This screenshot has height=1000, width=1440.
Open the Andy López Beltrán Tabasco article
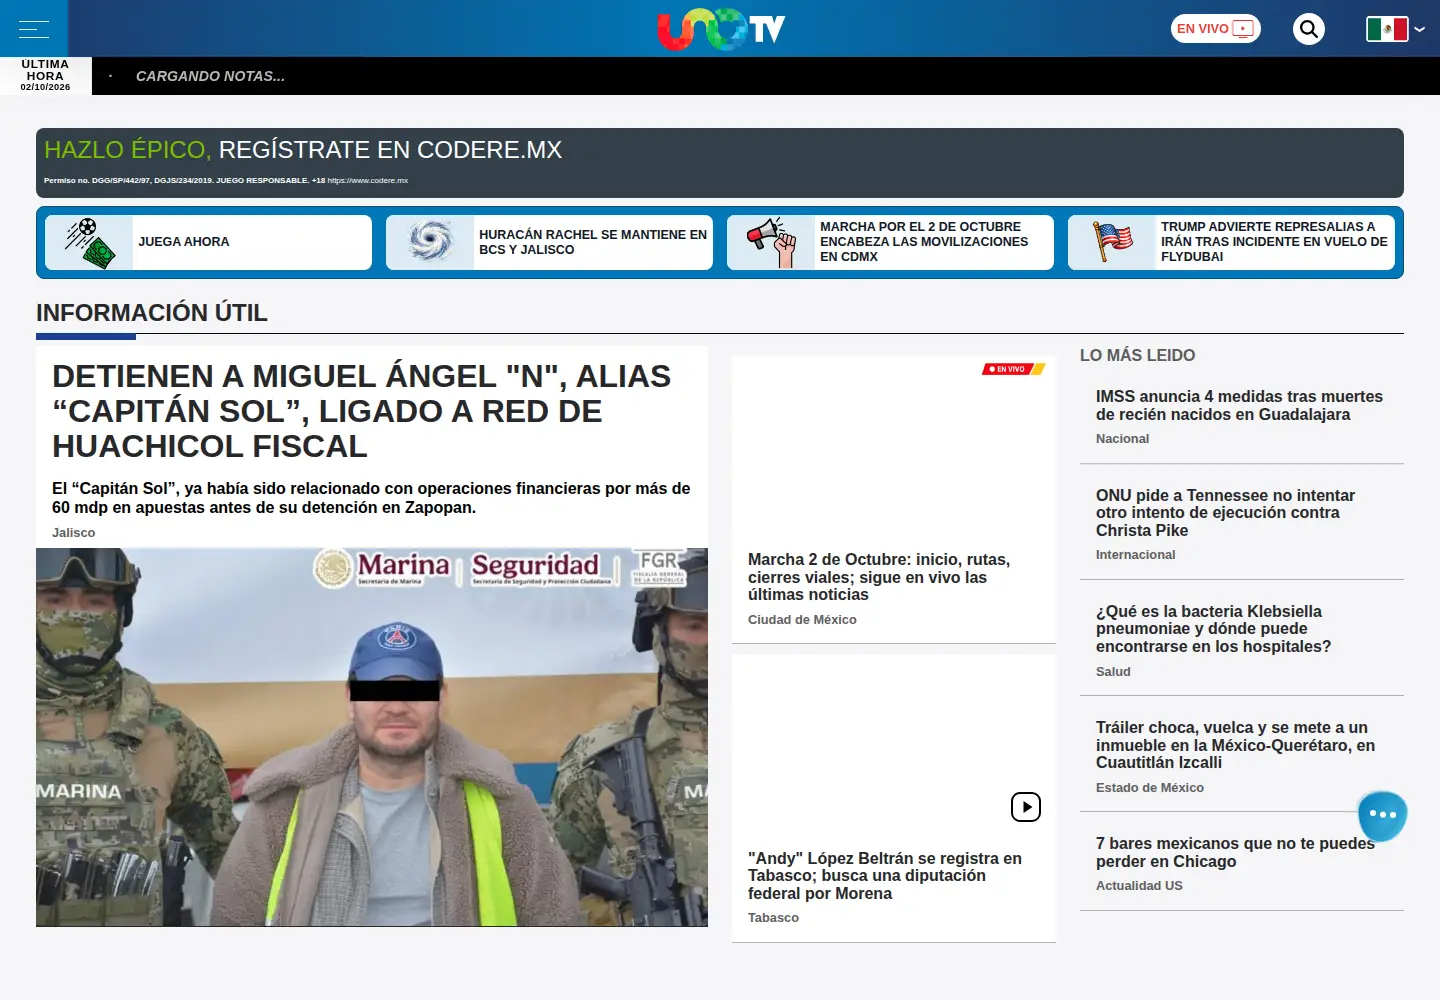tap(885, 876)
